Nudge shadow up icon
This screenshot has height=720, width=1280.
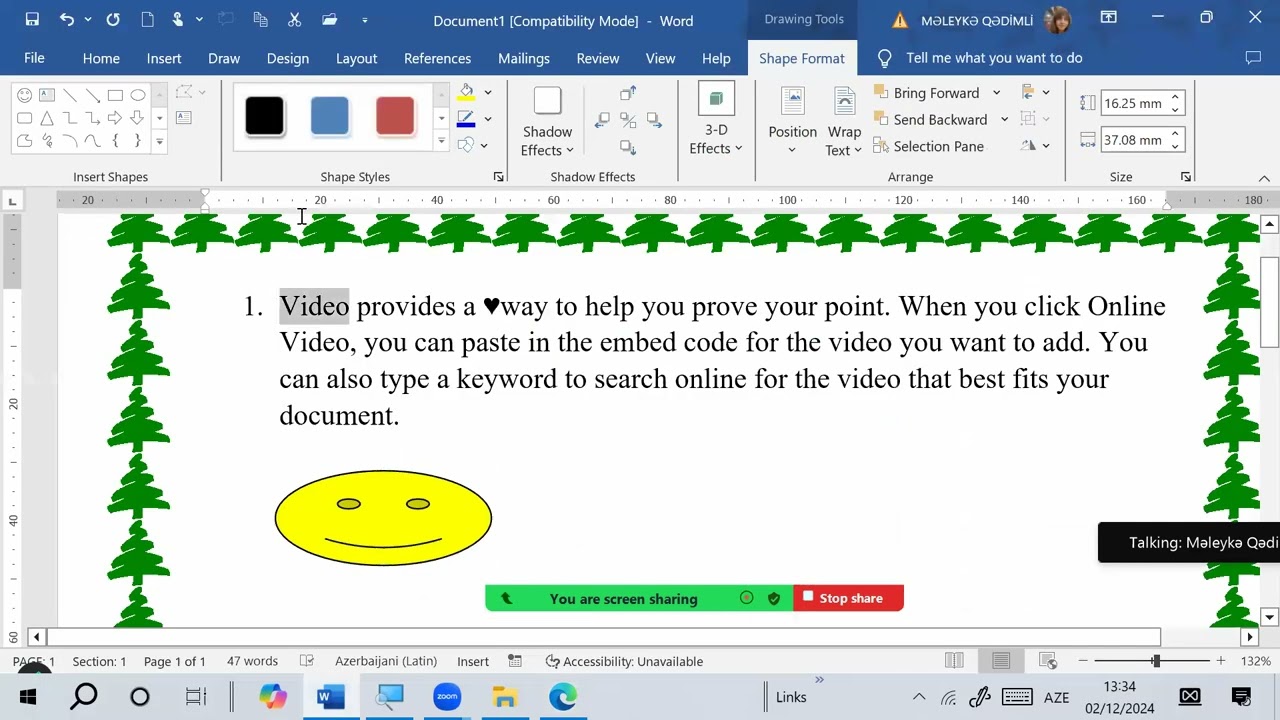(x=628, y=93)
